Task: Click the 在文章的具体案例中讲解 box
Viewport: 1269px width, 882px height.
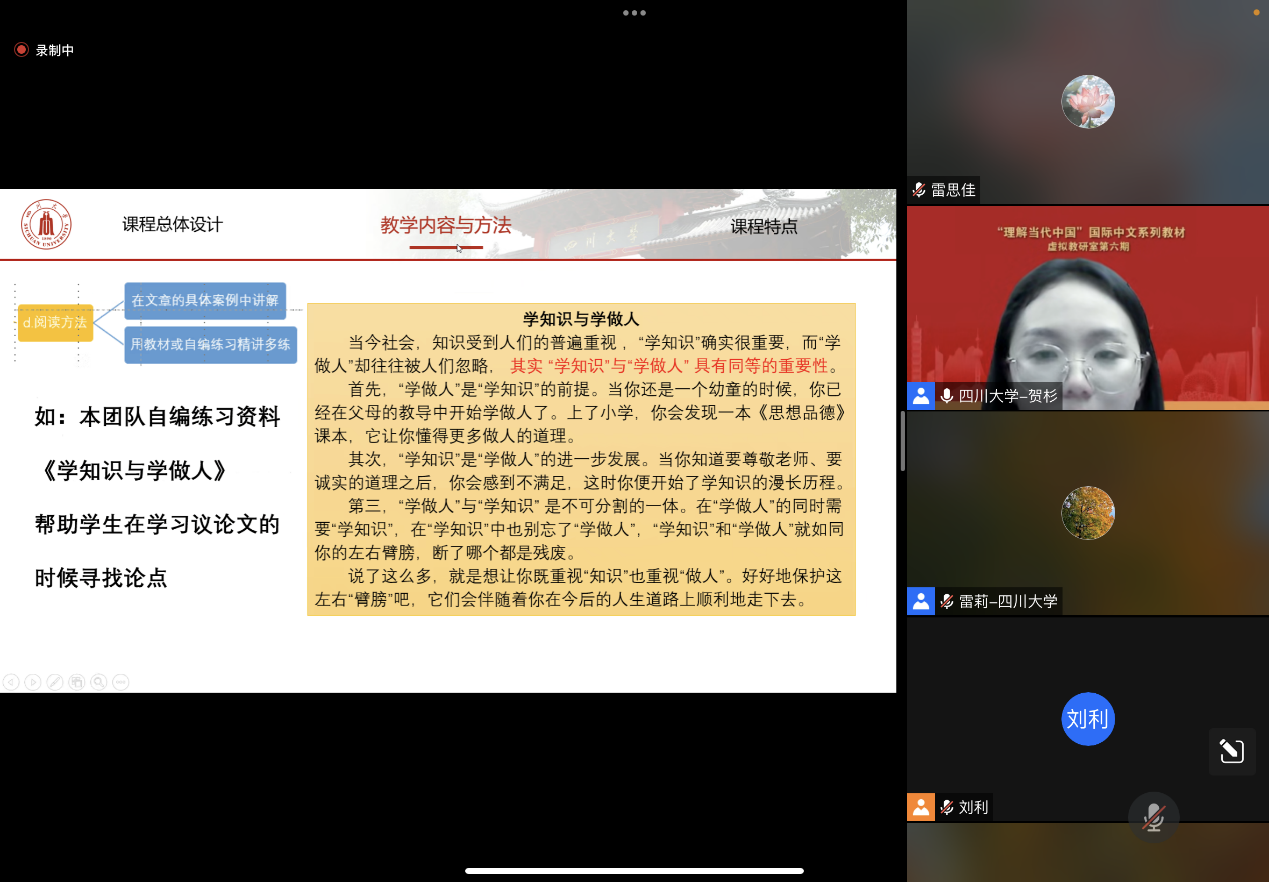Action: [205, 300]
